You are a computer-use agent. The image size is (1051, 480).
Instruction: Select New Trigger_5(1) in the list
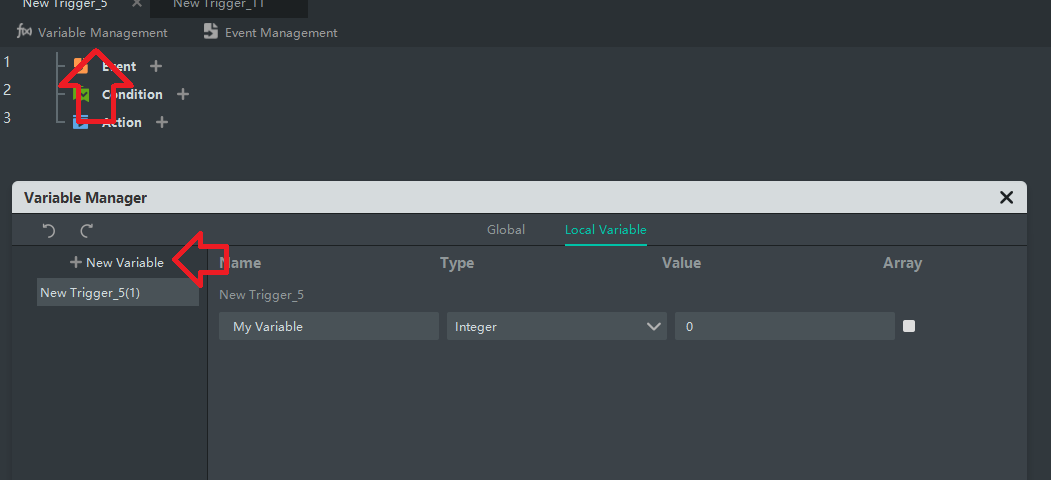coord(117,293)
